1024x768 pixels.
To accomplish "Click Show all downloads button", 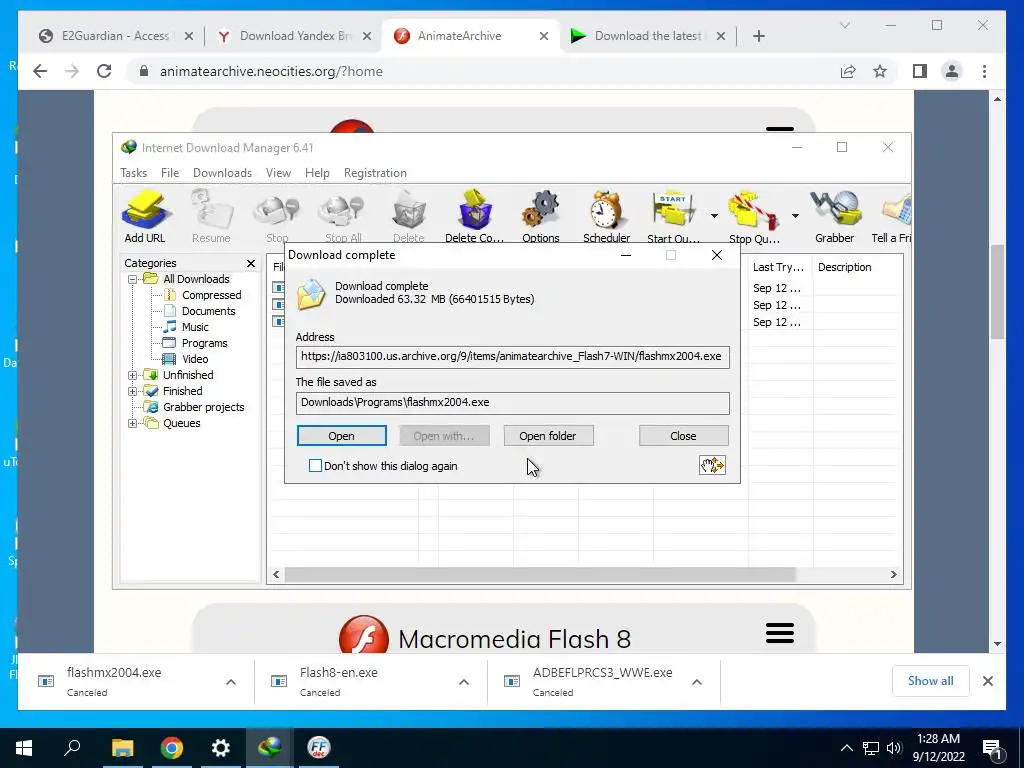I will click(930, 680).
